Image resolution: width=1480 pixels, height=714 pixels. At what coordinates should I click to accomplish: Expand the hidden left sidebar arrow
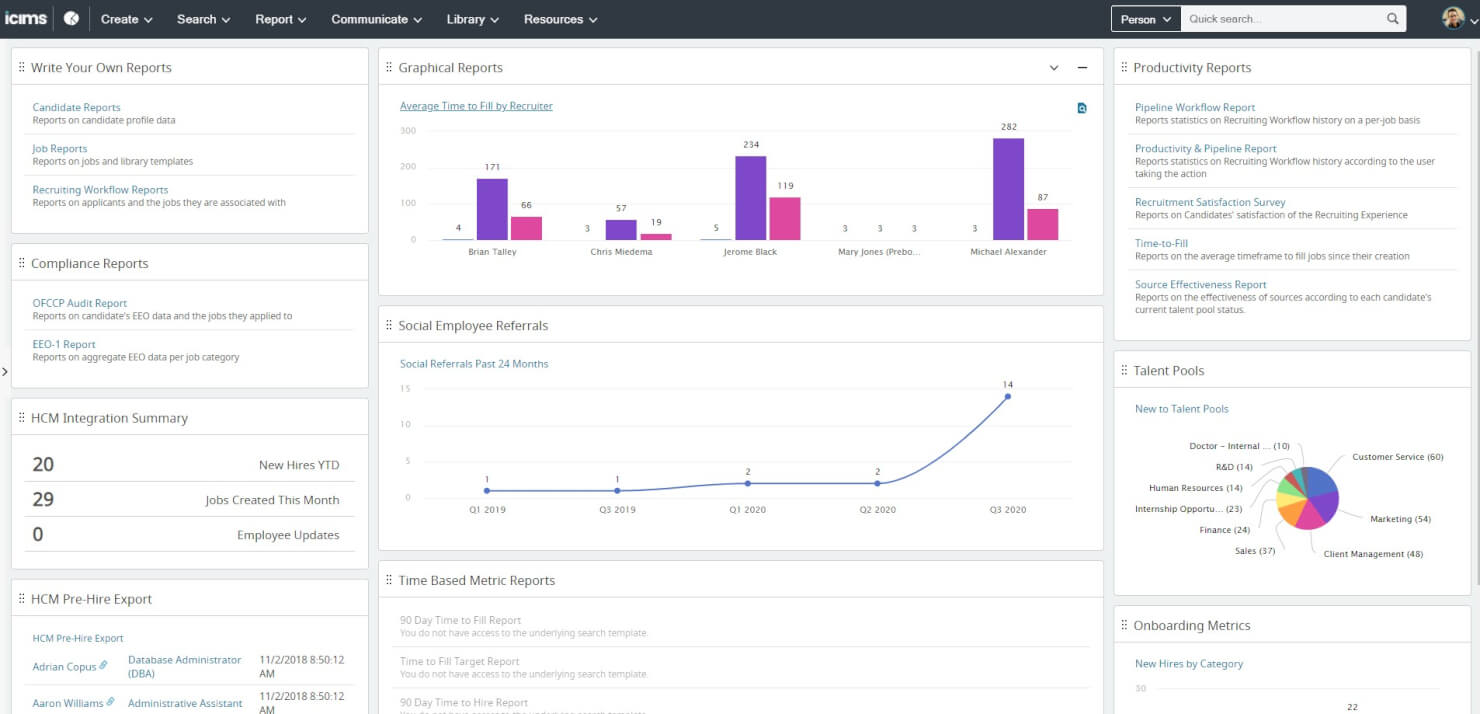pos(4,371)
